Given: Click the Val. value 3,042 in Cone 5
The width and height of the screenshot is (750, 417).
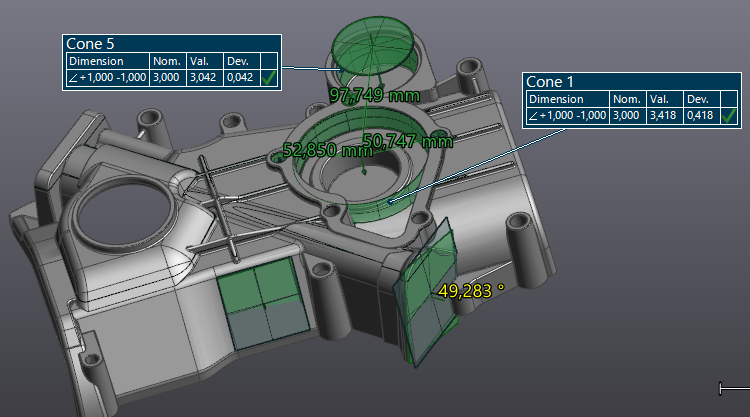Looking at the screenshot, I should tap(201, 77).
